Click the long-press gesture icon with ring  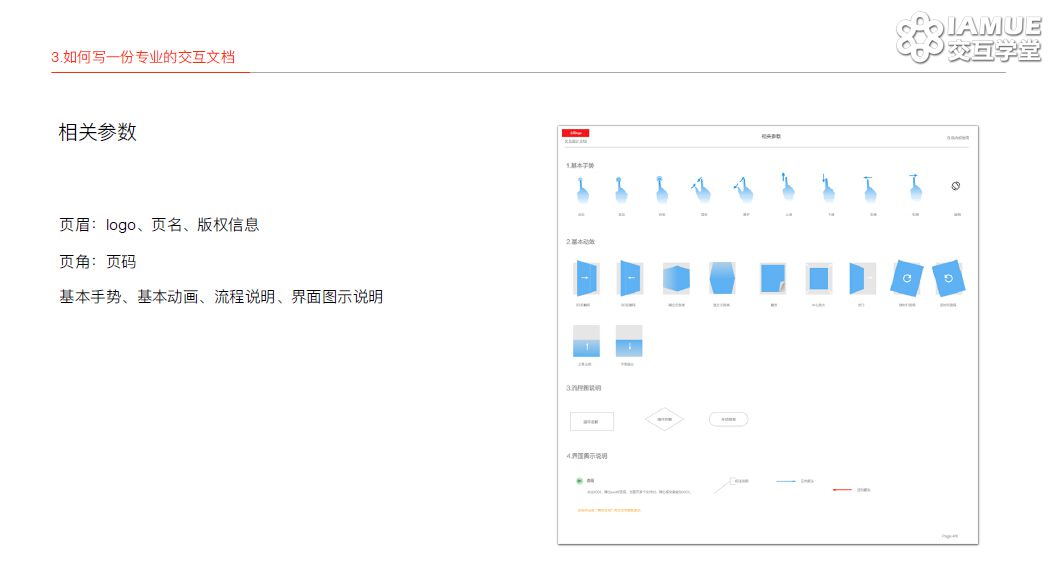pyautogui.click(x=661, y=189)
